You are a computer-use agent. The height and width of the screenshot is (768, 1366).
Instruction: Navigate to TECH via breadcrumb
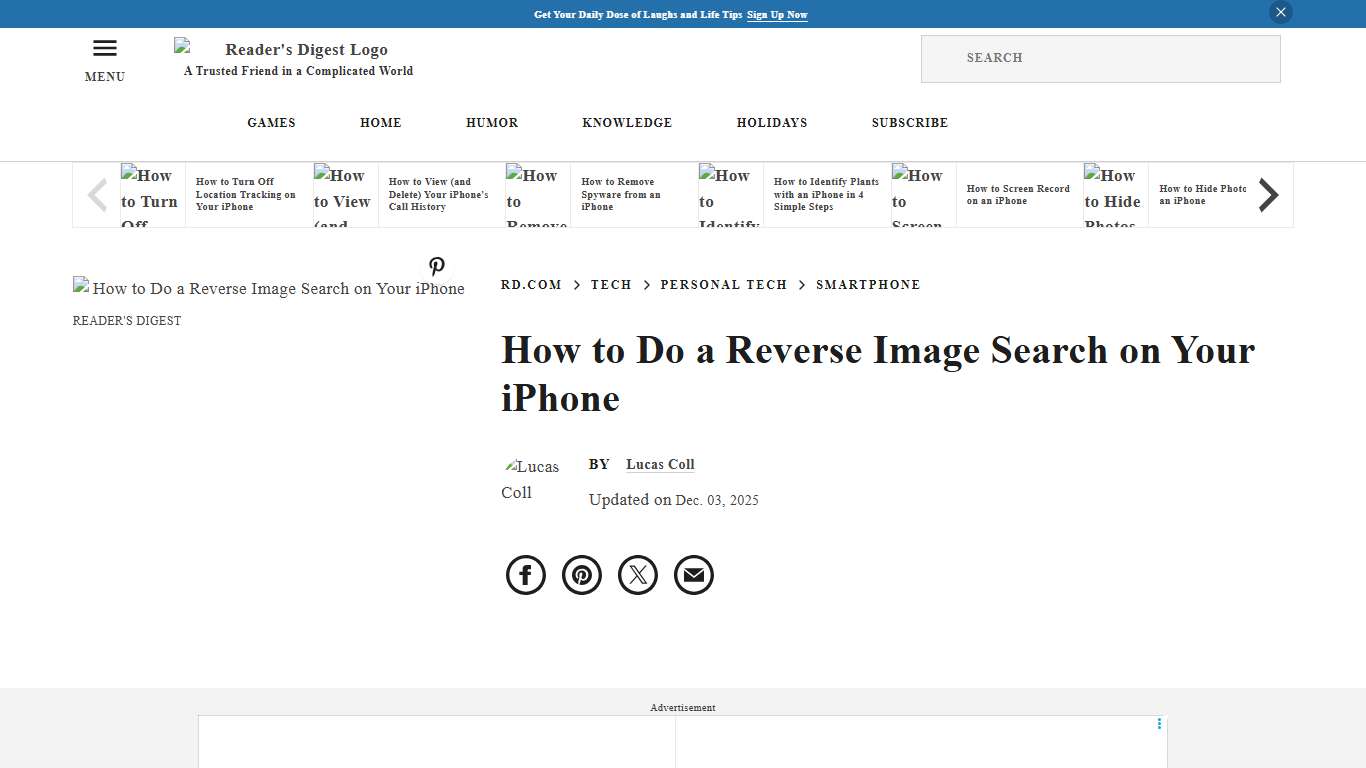611,284
